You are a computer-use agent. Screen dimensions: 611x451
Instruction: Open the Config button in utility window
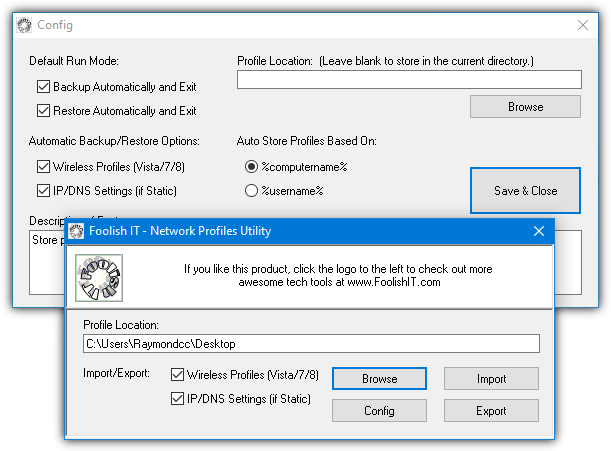click(x=379, y=410)
